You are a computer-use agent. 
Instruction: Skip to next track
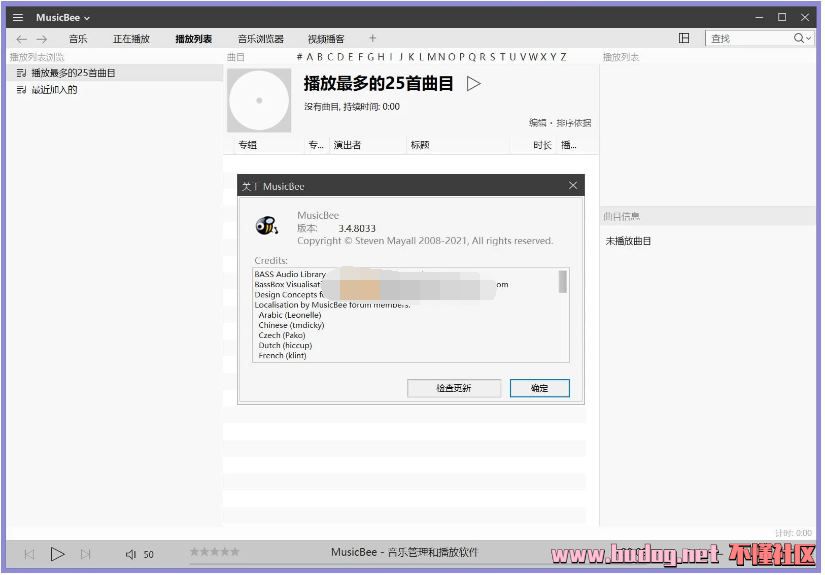tap(85, 554)
